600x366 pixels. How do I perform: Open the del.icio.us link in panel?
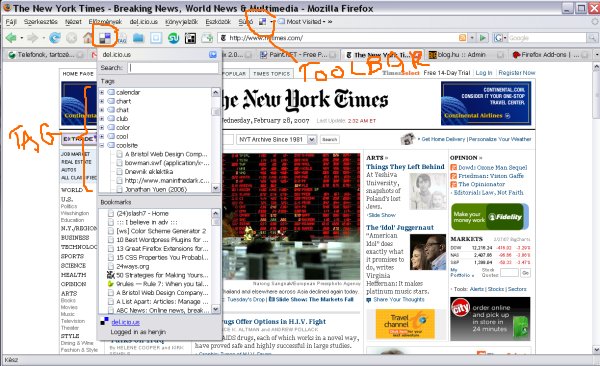click(x=125, y=322)
